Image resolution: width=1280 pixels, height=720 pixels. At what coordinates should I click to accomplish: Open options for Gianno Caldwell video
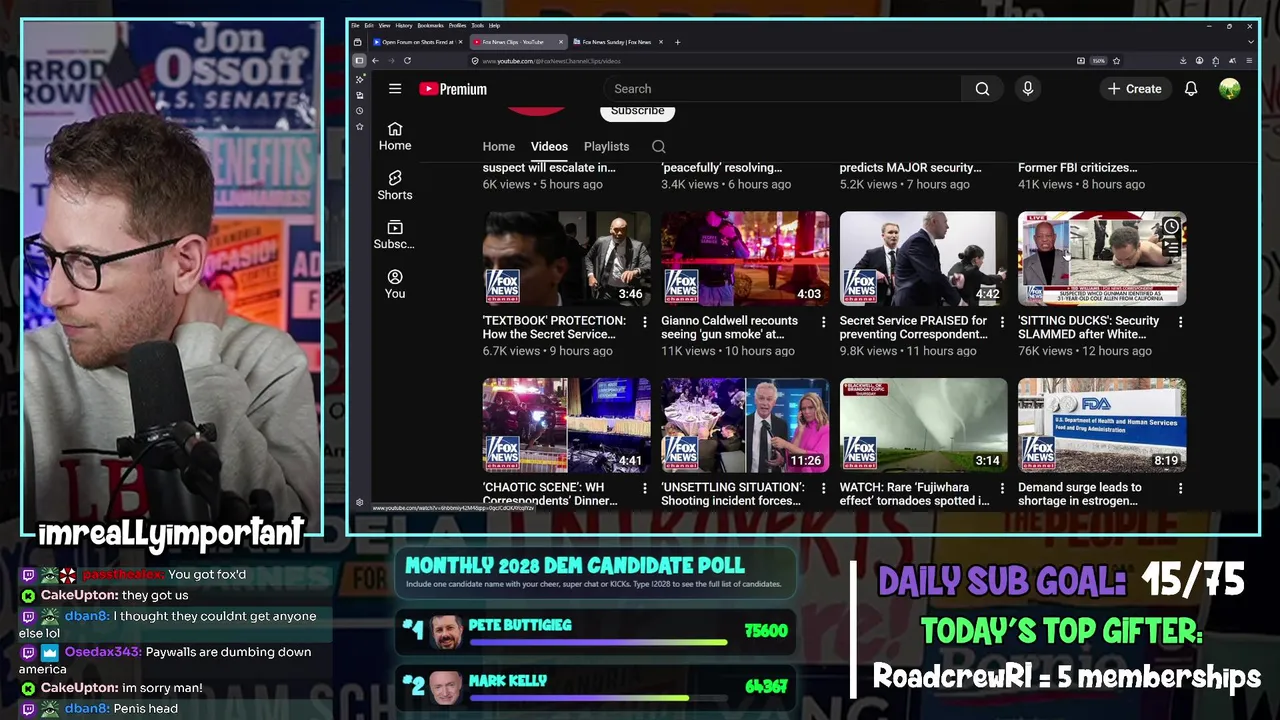click(823, 322)
